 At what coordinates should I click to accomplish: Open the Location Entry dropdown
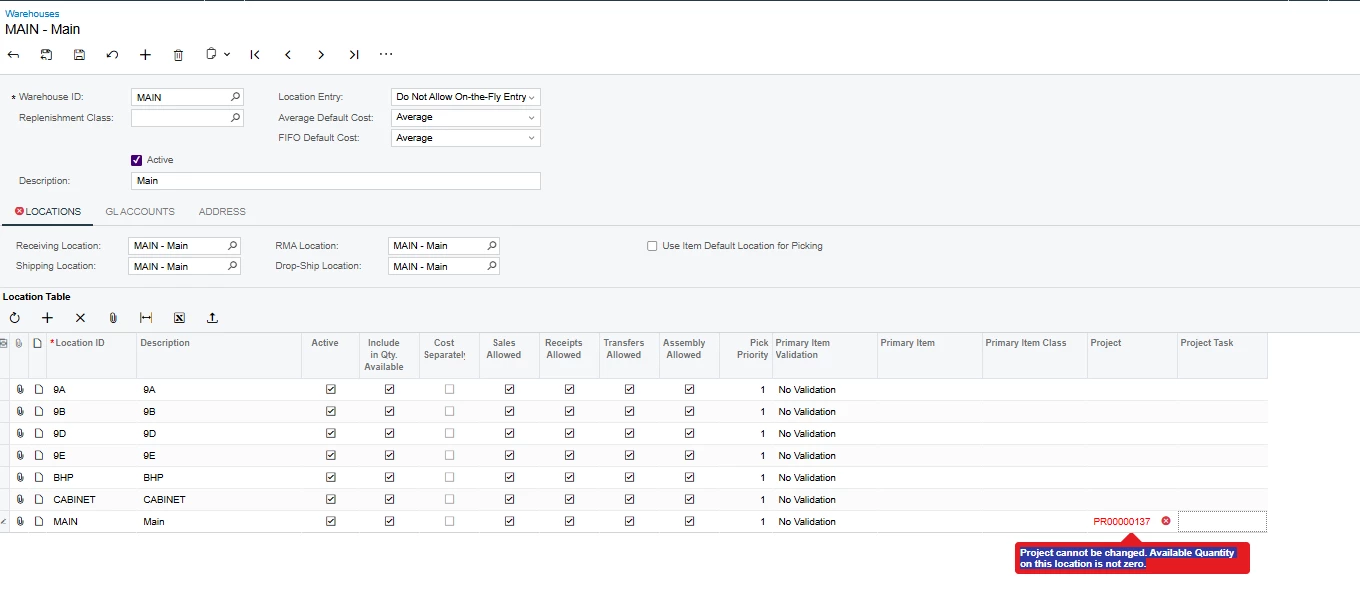[466, 97]
